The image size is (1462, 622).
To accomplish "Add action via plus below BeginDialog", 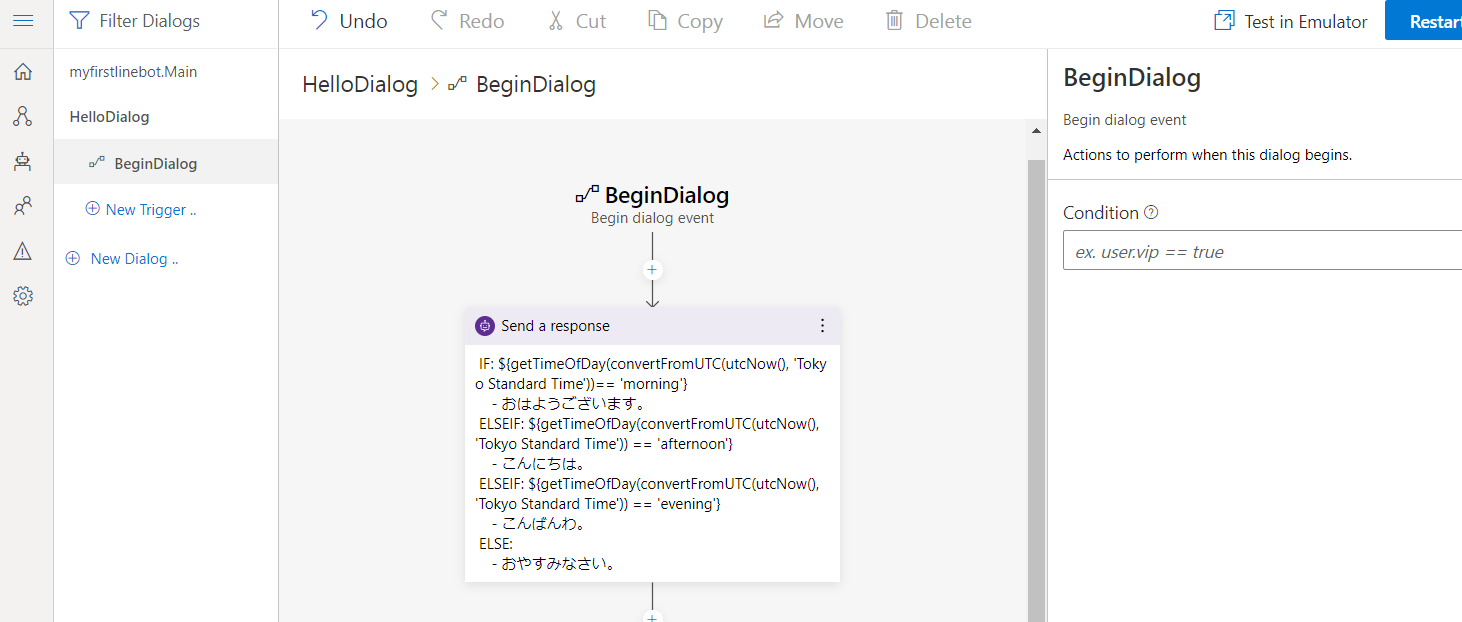I will [652, 270].
